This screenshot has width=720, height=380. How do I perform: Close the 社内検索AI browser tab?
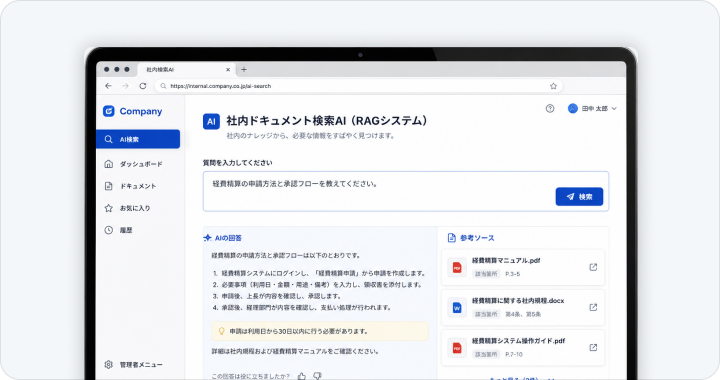(228, 70)
